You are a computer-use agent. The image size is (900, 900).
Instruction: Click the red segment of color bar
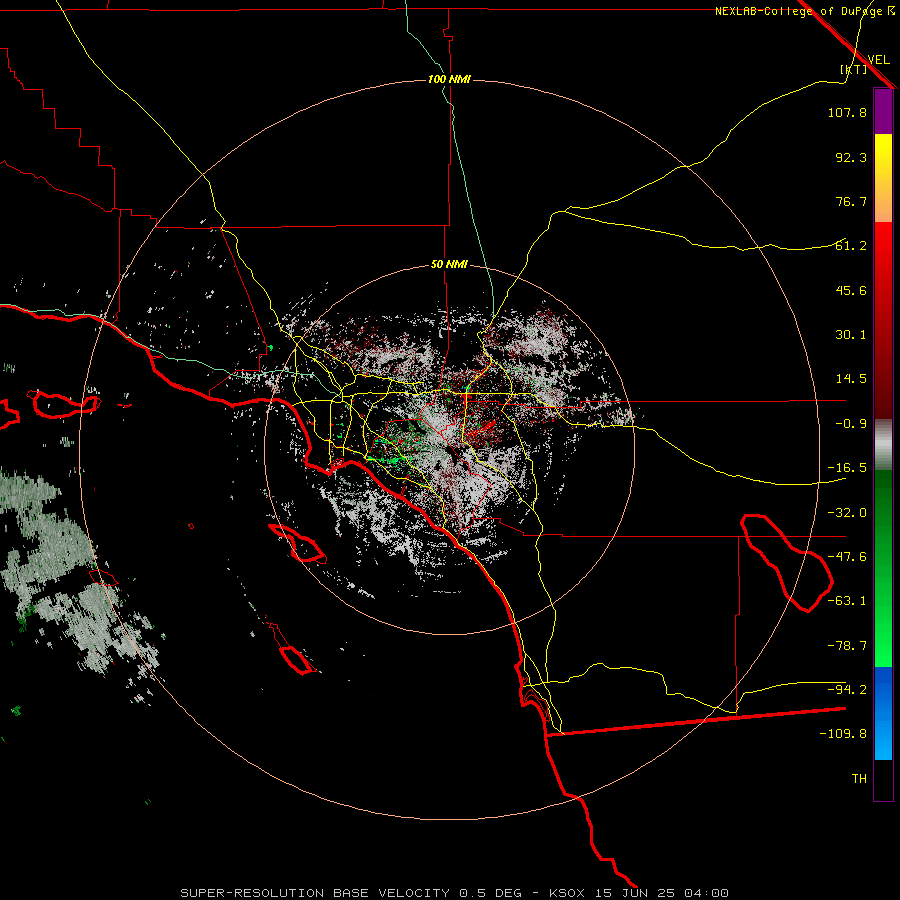883,320
